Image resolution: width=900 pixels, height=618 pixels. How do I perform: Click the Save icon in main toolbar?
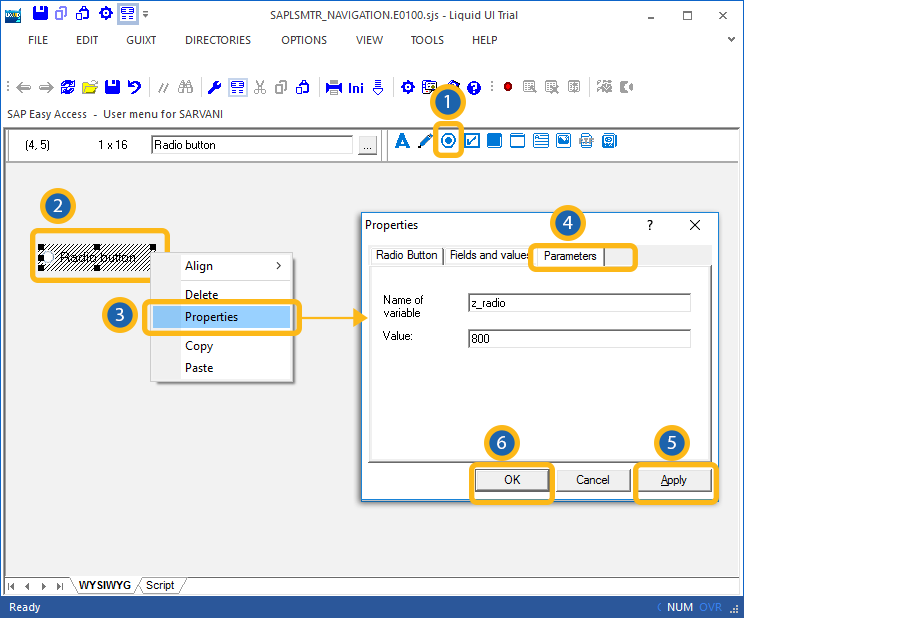[x=113, y=87]
